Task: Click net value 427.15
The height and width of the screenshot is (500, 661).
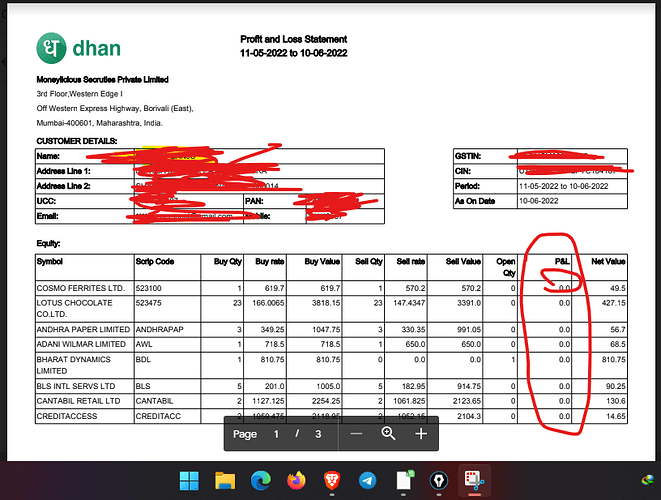Action: (613, 303)
